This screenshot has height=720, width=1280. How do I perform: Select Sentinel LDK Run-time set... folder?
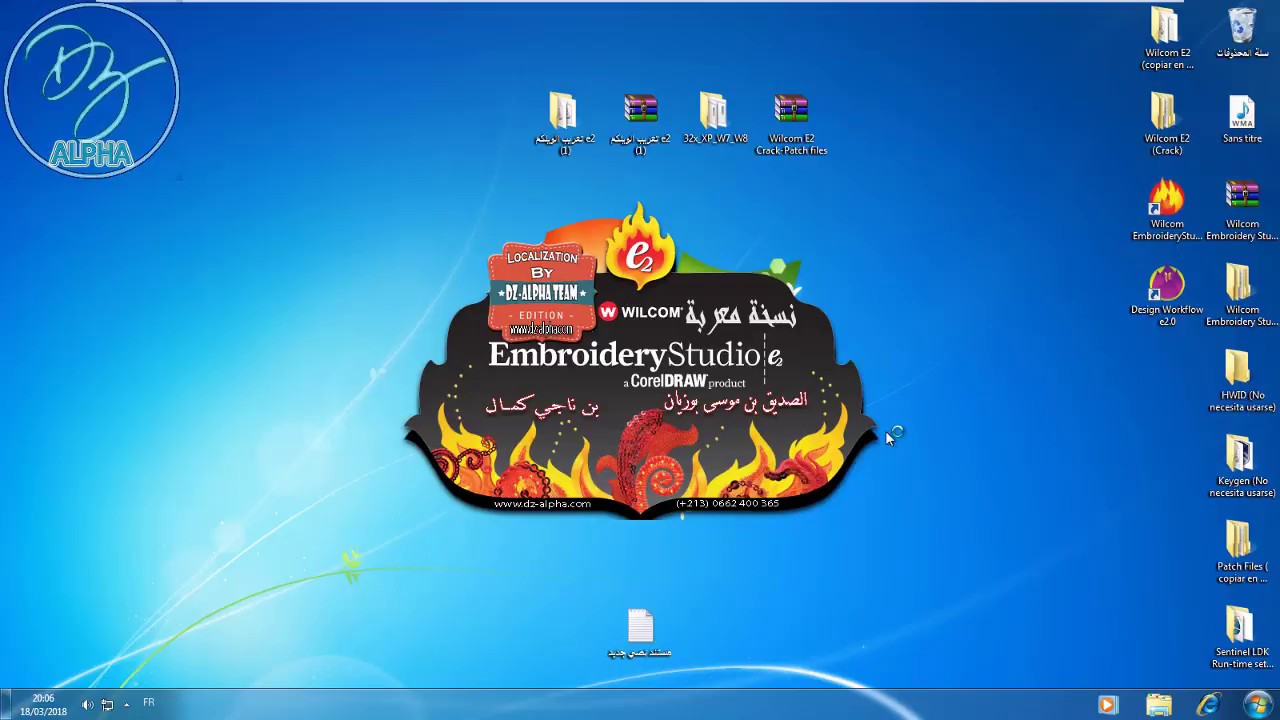[1242, 637]
